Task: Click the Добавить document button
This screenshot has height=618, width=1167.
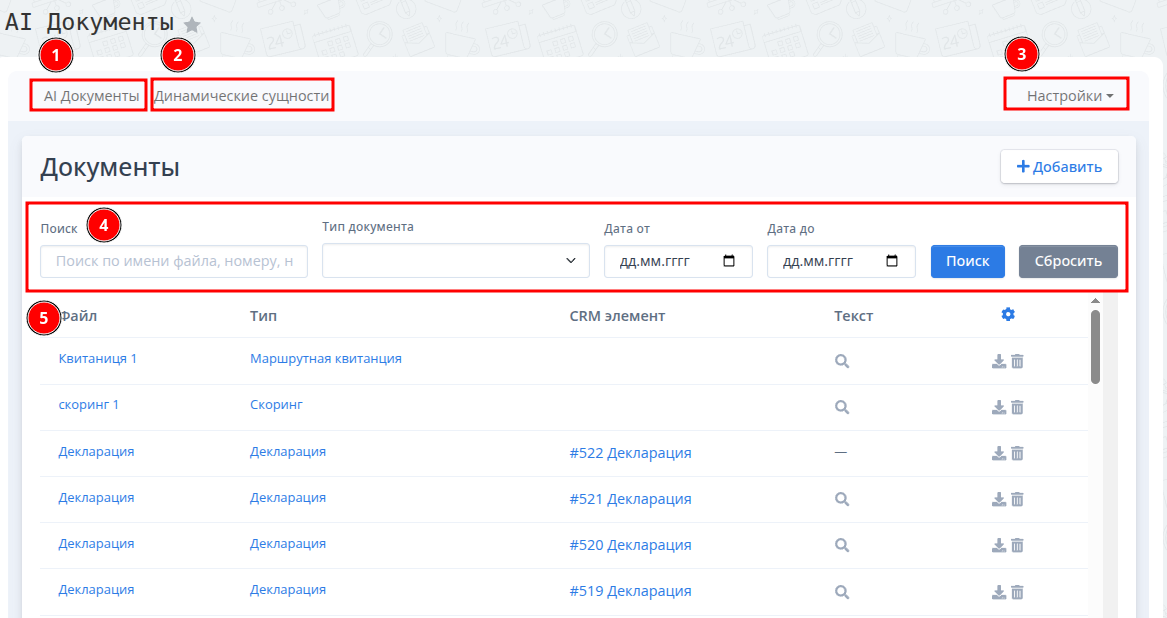Action: pos(1059,167)
